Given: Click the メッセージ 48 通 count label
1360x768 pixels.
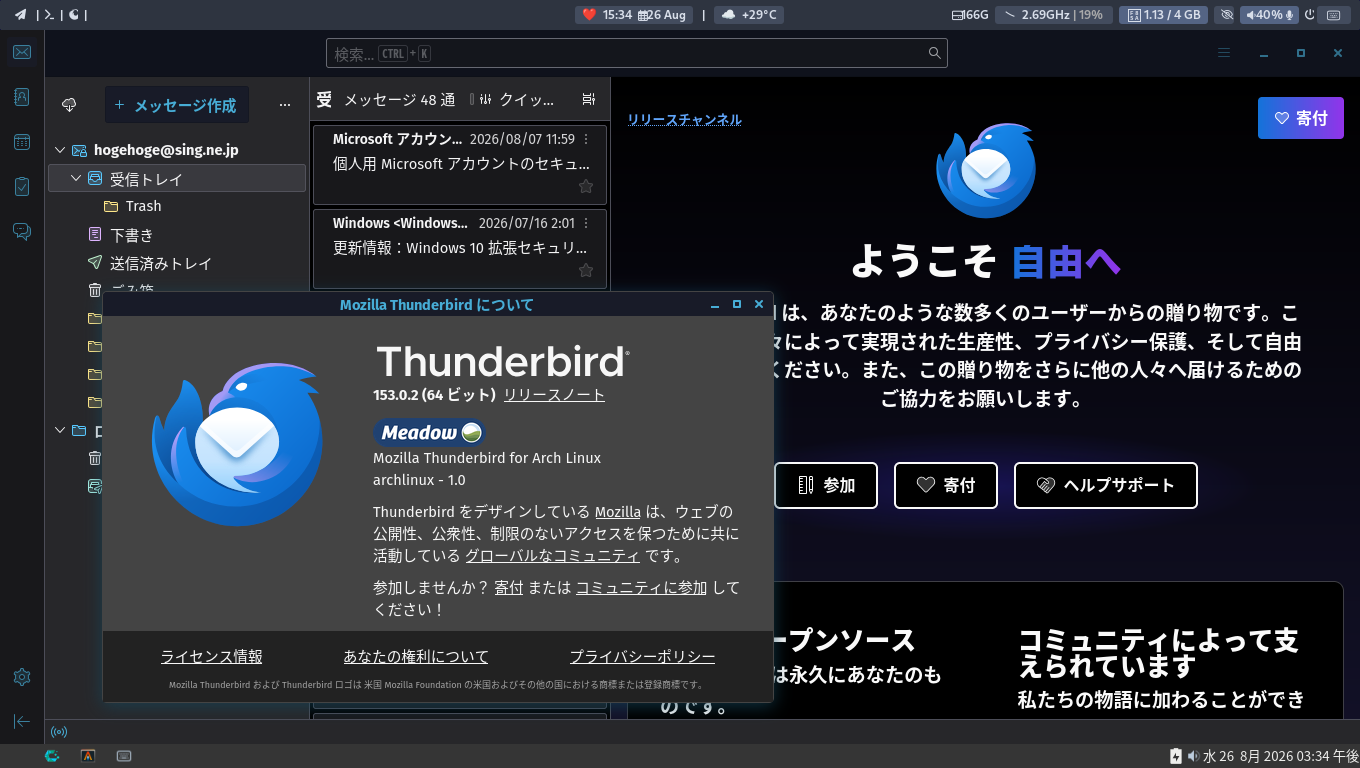Looking at the screenshot, I should point(399,99).
